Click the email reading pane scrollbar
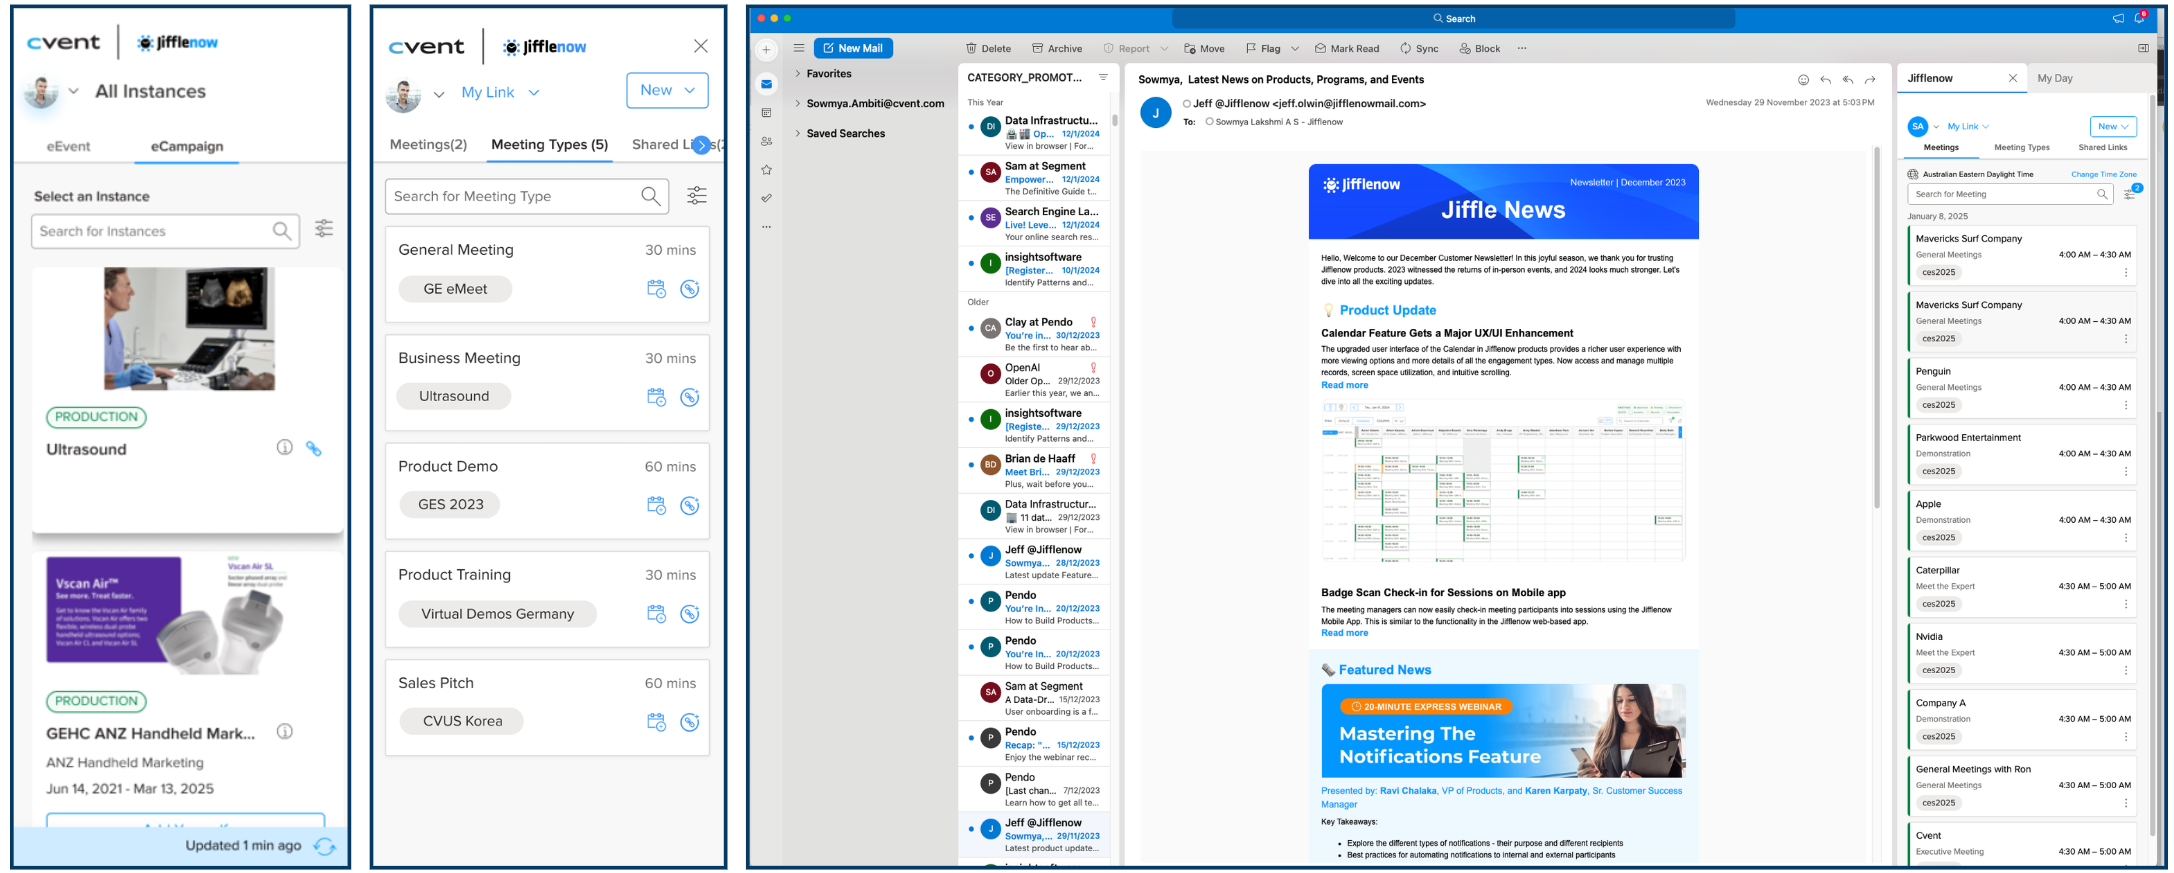Image resolution: width=2174 pixels, height=873 pixels. [x=1877, y=328]
